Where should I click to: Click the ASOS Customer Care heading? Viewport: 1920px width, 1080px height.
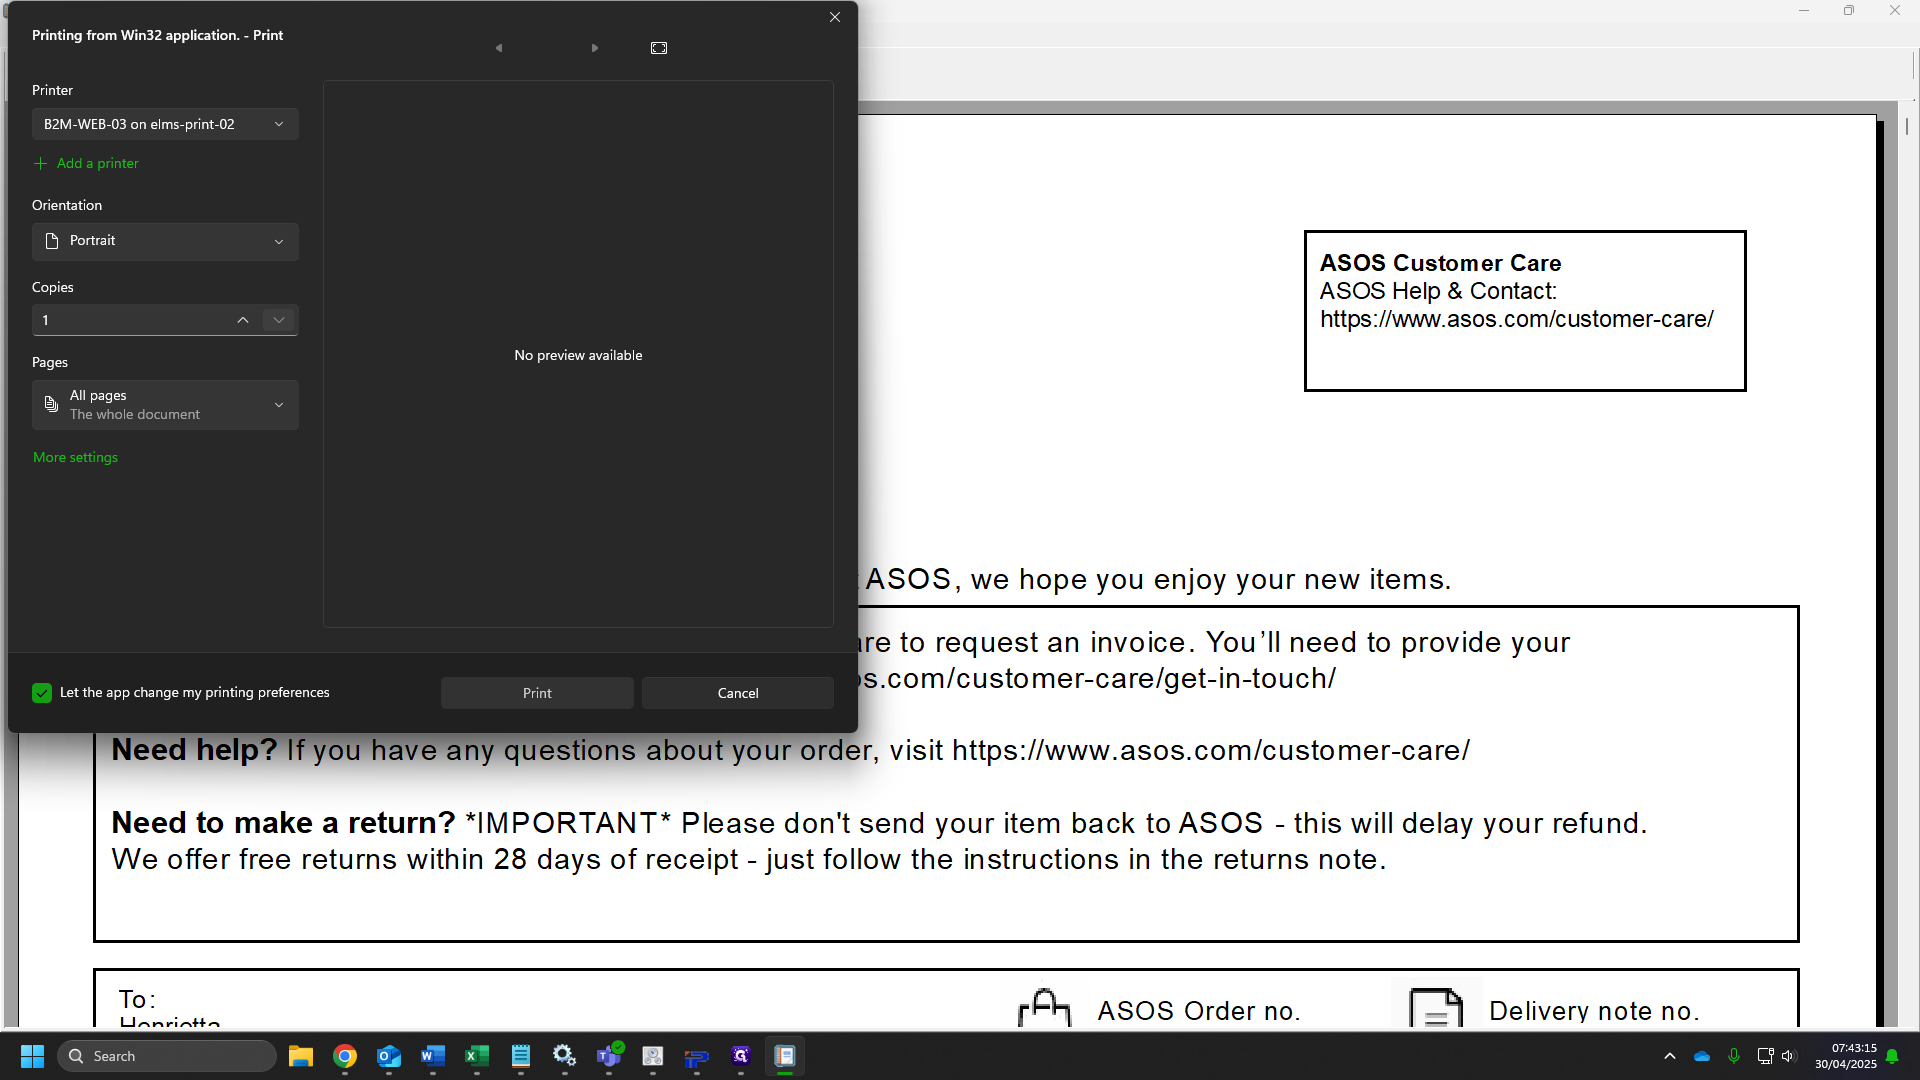pos(1440,263)
